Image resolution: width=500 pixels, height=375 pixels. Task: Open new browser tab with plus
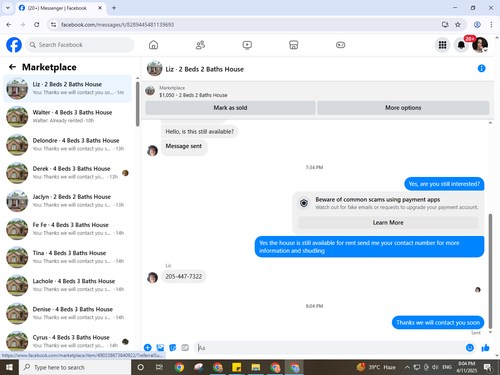coord(114,8)
